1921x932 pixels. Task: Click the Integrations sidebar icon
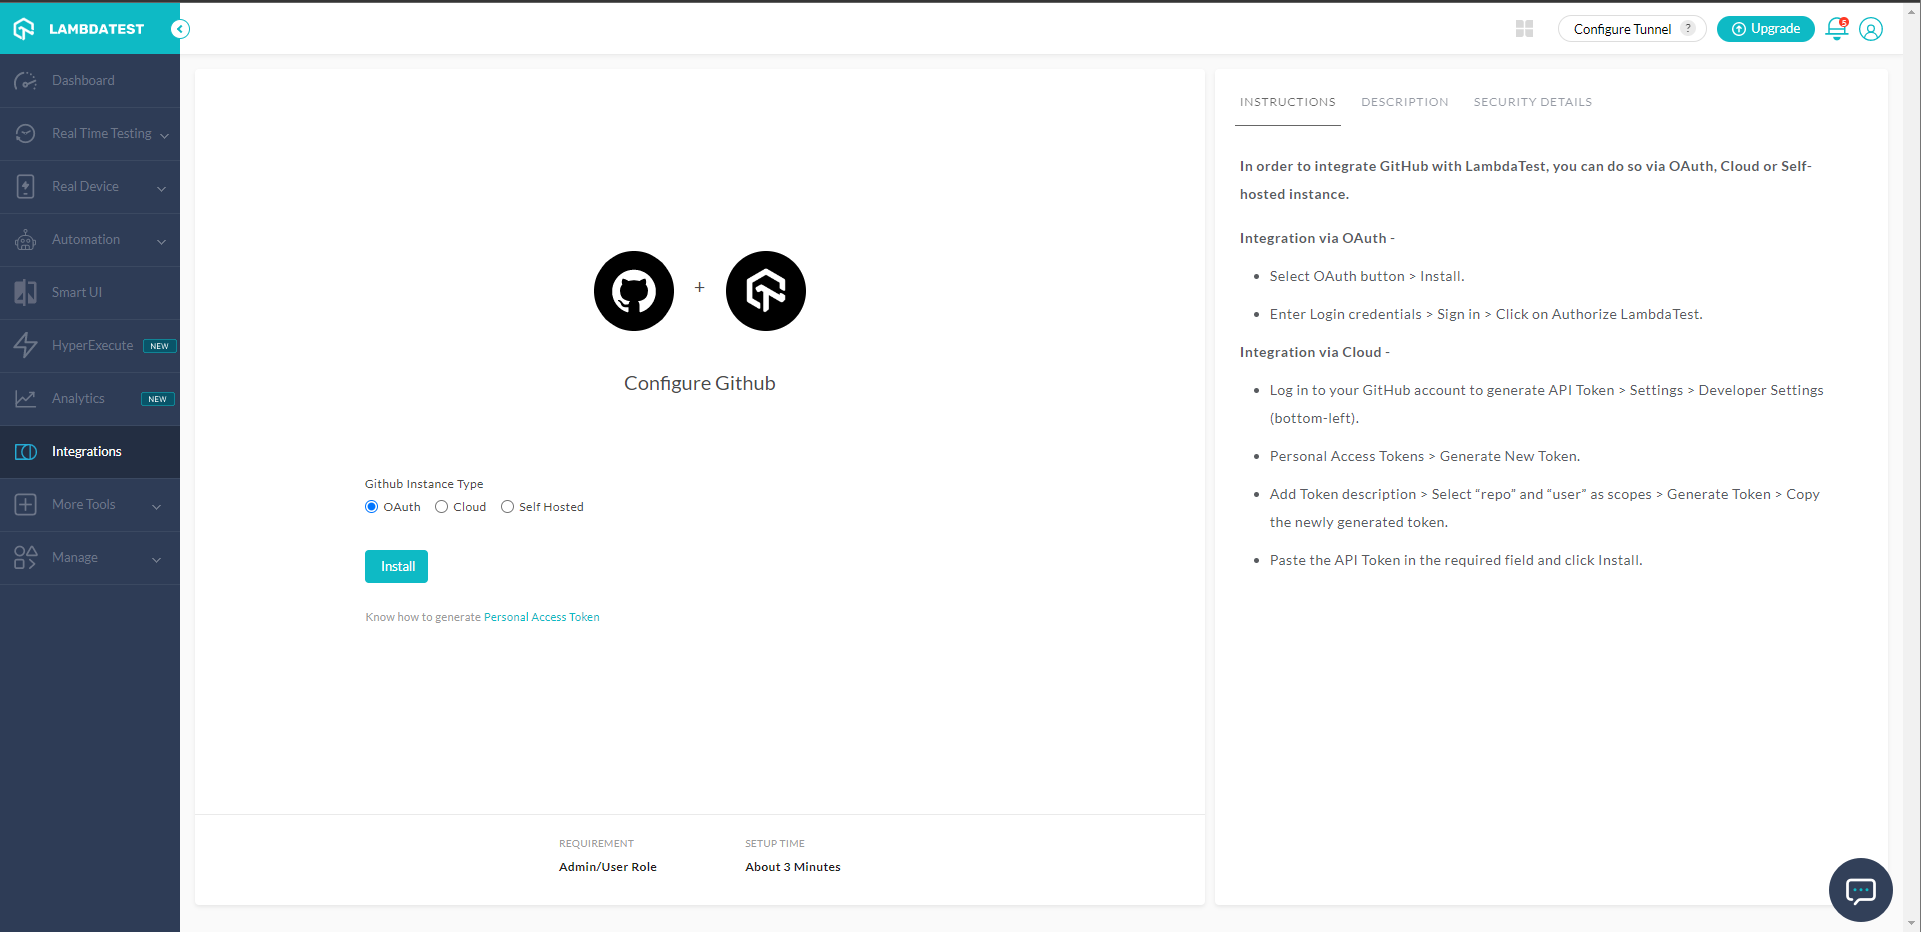pyautogui.click(x=26, y=452)
